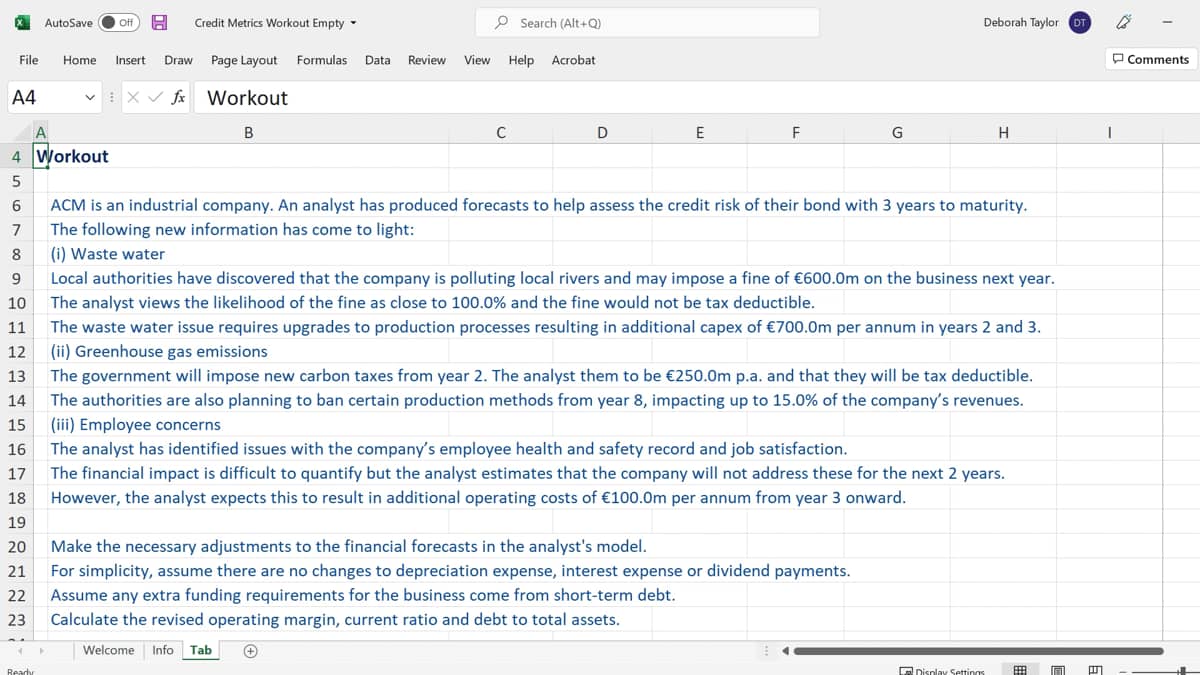Select the active sheet named Tab

click(x=201, y=650)
